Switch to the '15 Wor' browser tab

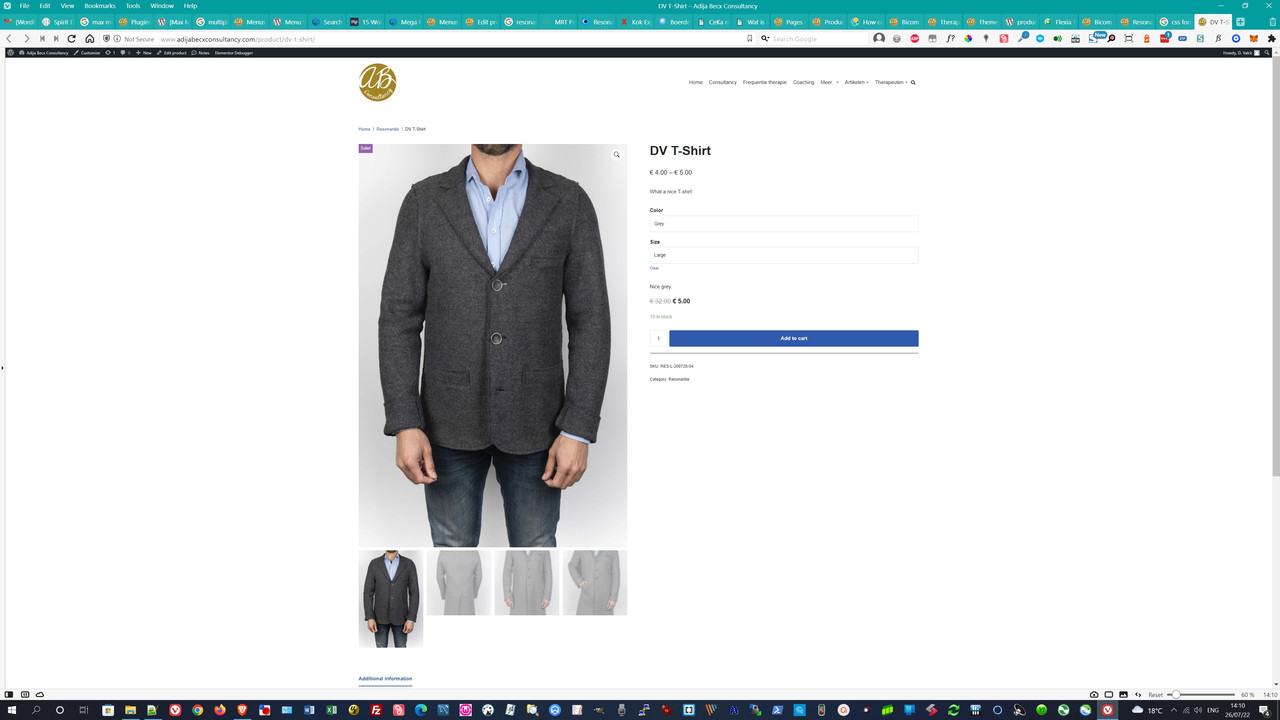tap(366, 21)
